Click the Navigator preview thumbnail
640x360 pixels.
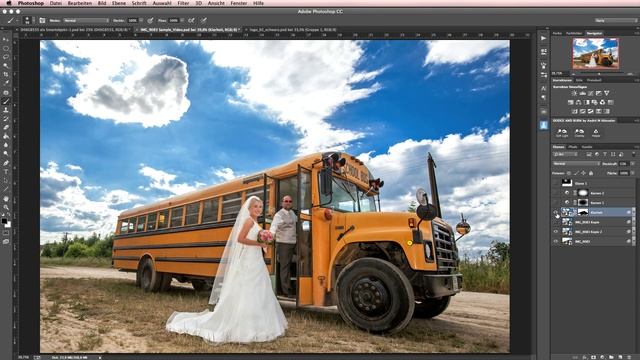(x=596, y=53)
